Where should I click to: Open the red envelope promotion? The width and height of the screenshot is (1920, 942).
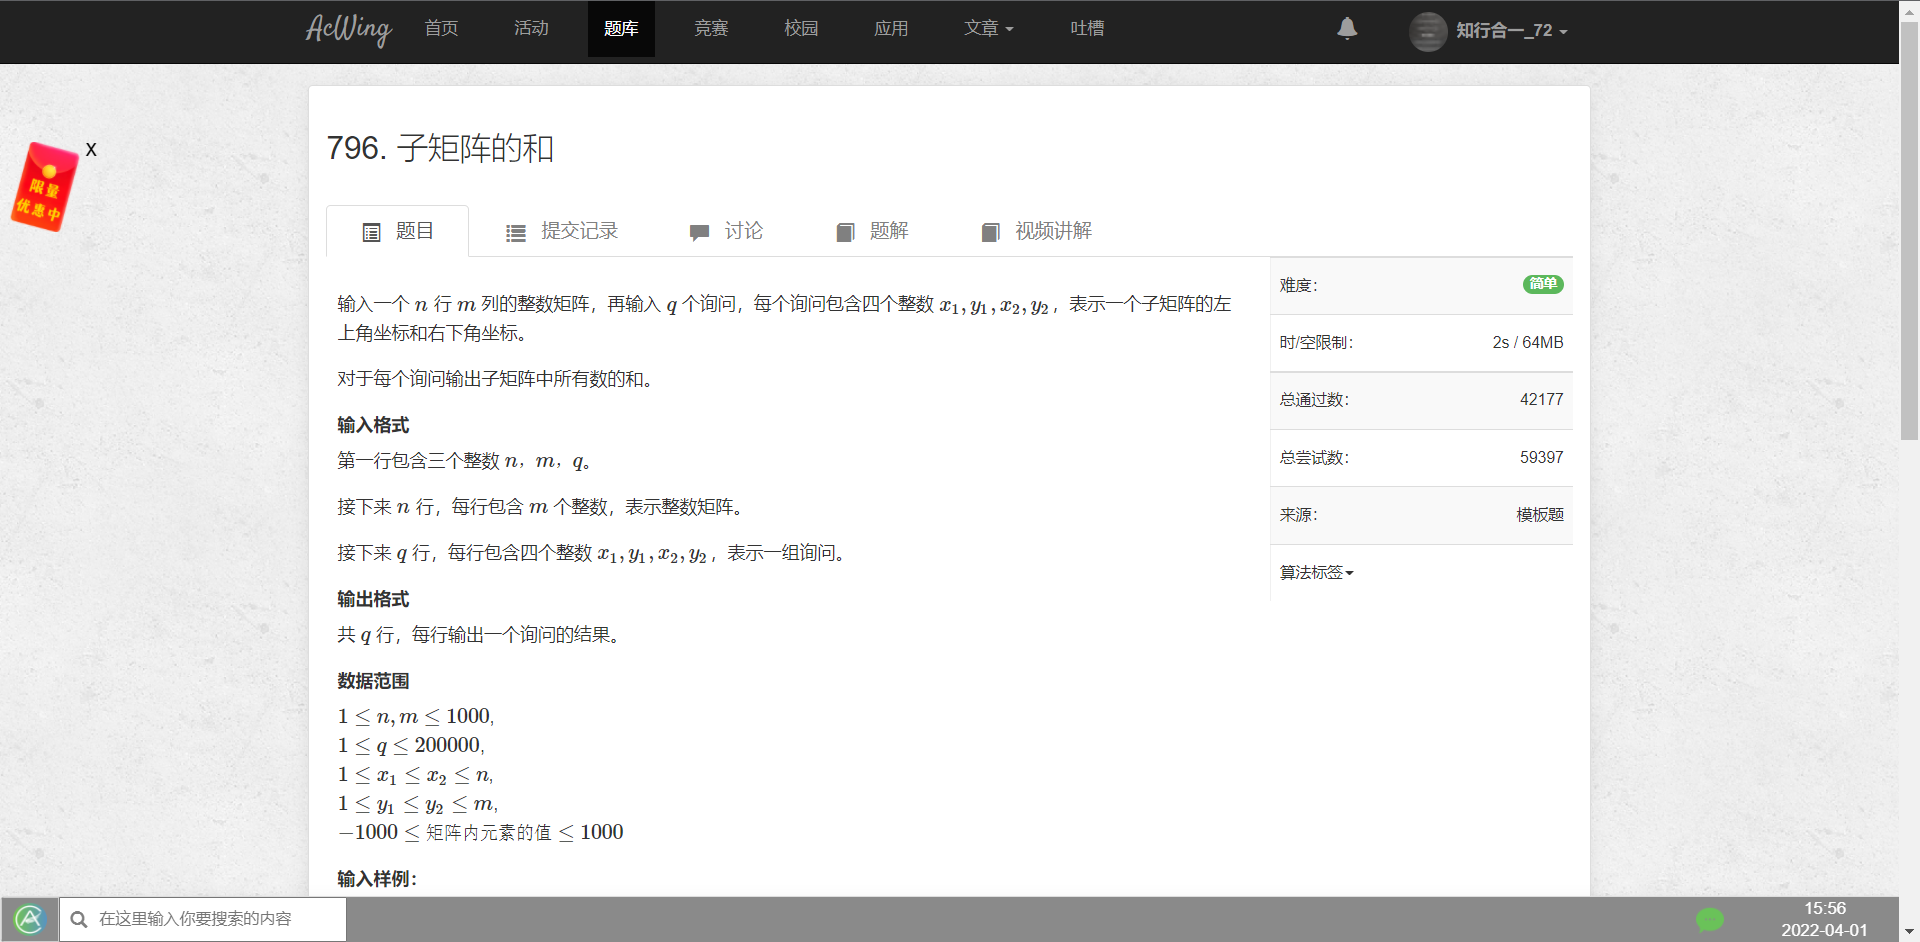point(45,187)
